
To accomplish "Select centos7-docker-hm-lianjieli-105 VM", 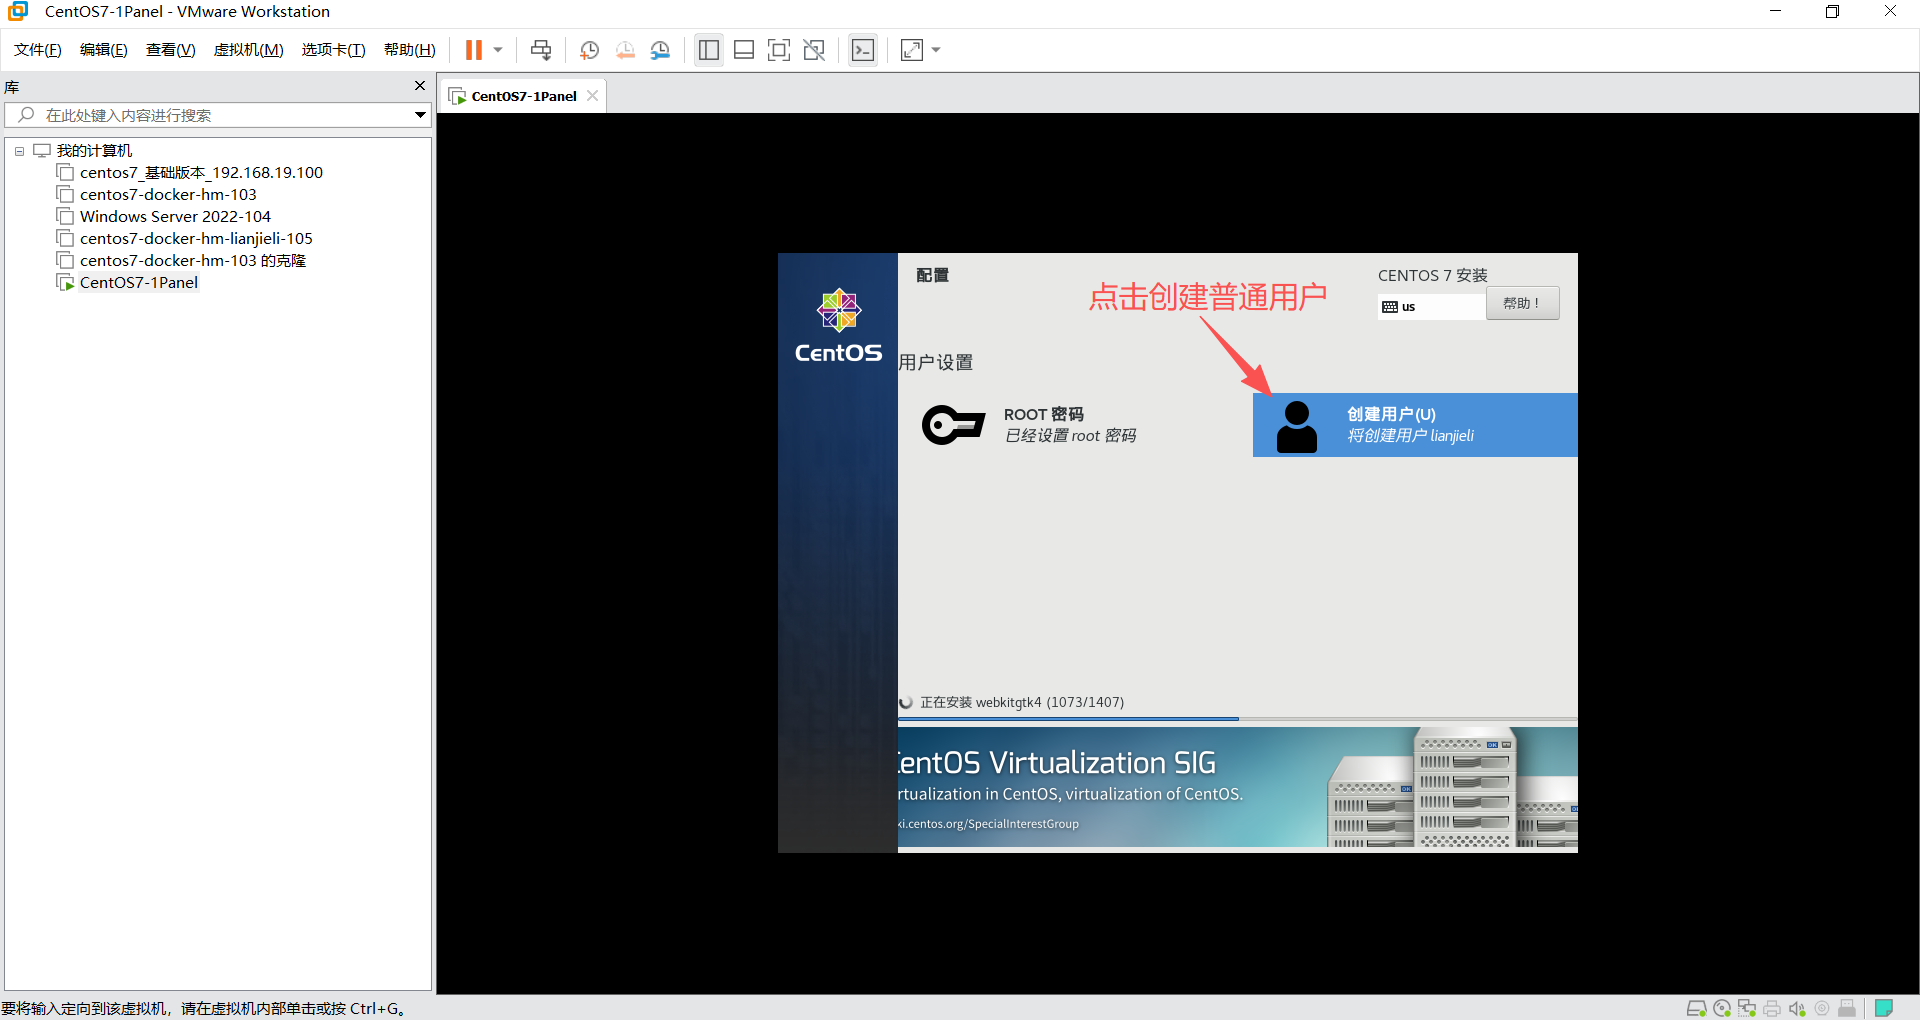I will 196,239.
